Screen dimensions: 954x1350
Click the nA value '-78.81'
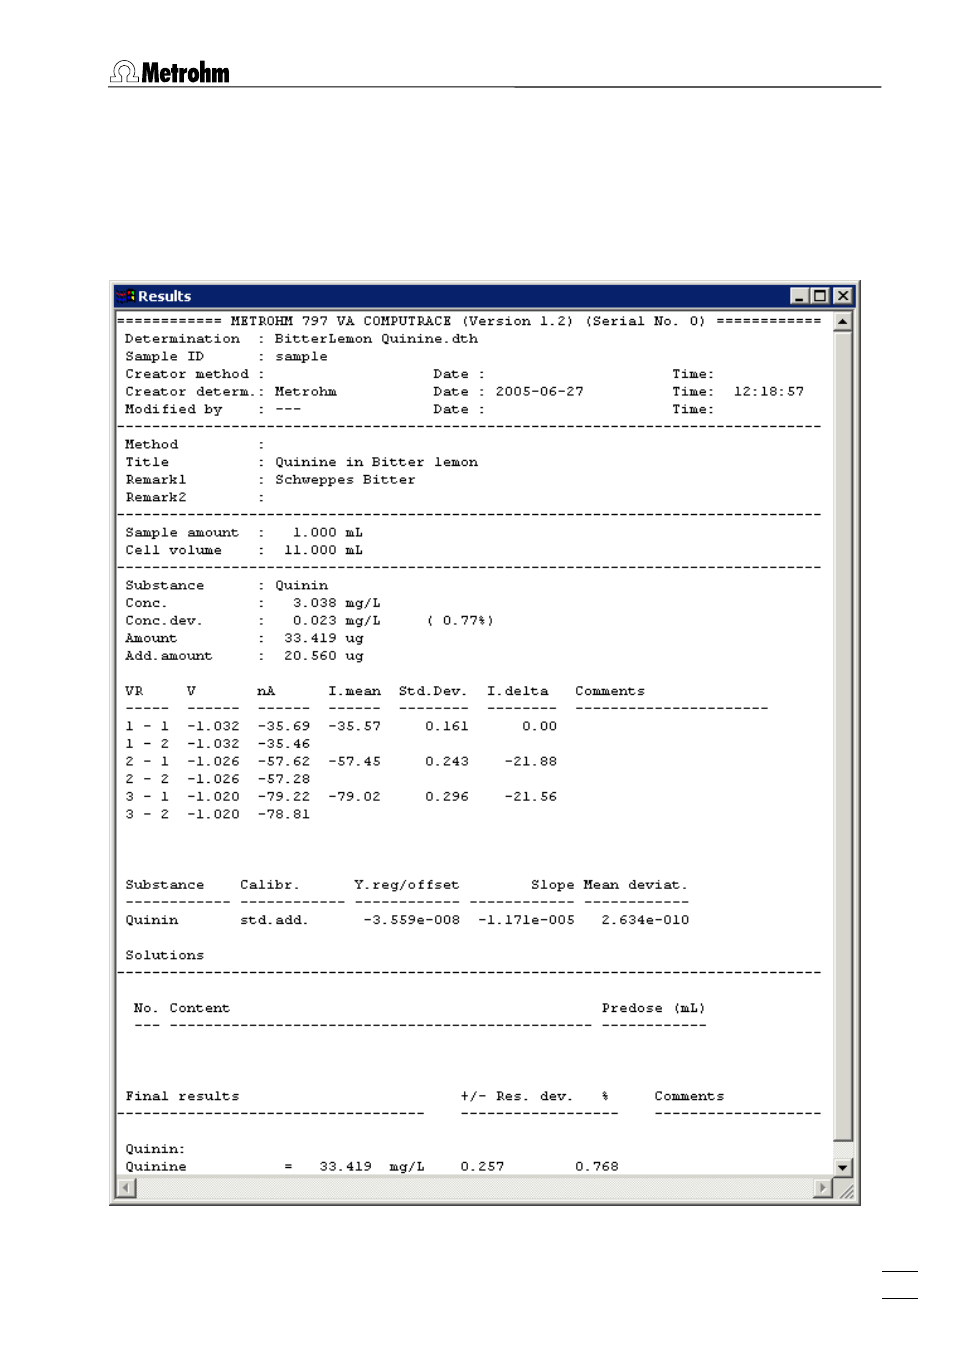[284, 814]
